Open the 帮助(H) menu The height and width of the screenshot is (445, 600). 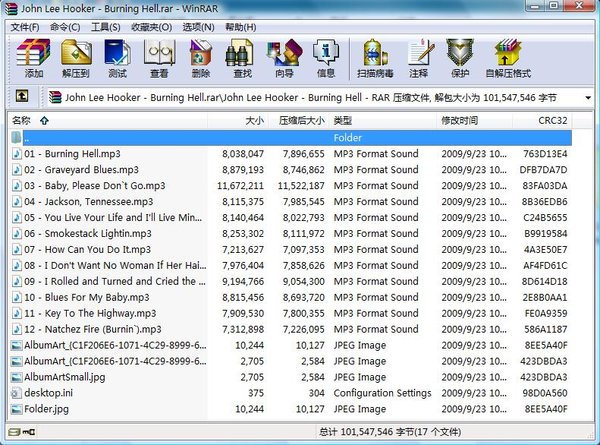point(241,27)
